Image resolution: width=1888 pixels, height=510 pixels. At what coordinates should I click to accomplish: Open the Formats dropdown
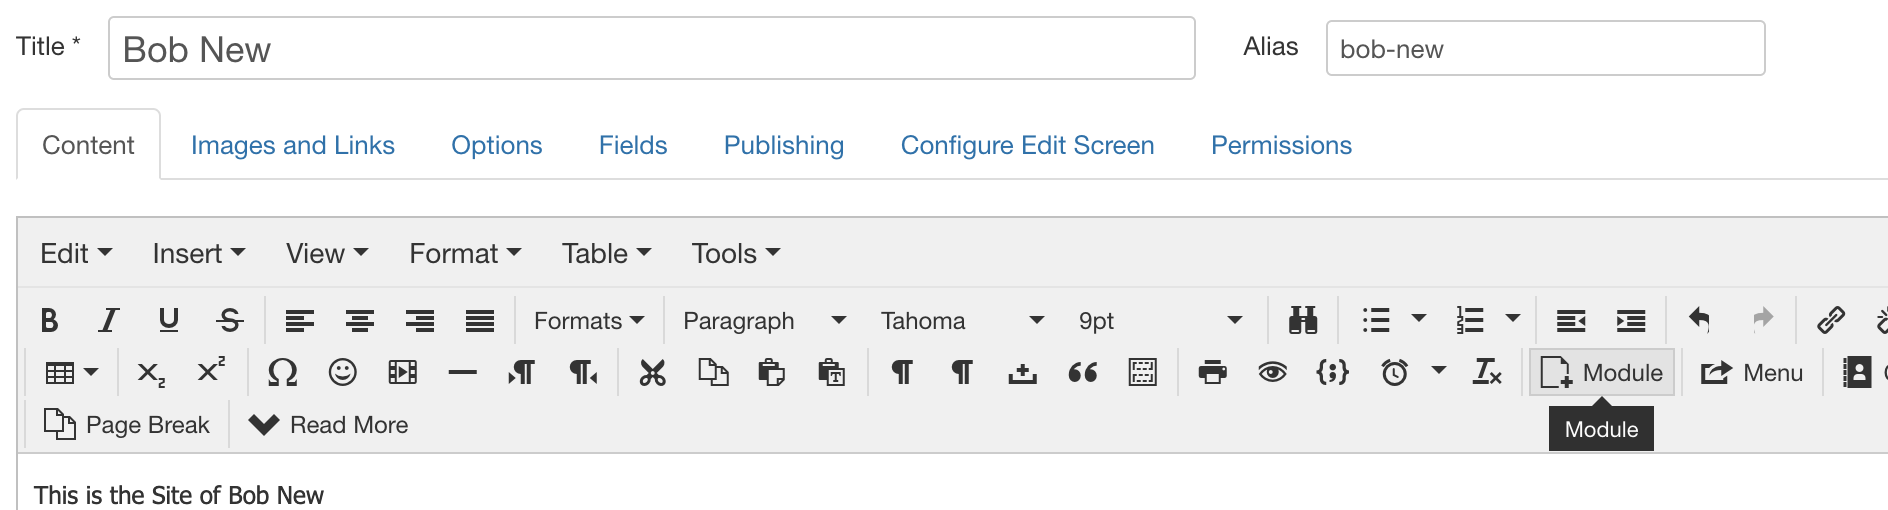(x=589, y=320)
